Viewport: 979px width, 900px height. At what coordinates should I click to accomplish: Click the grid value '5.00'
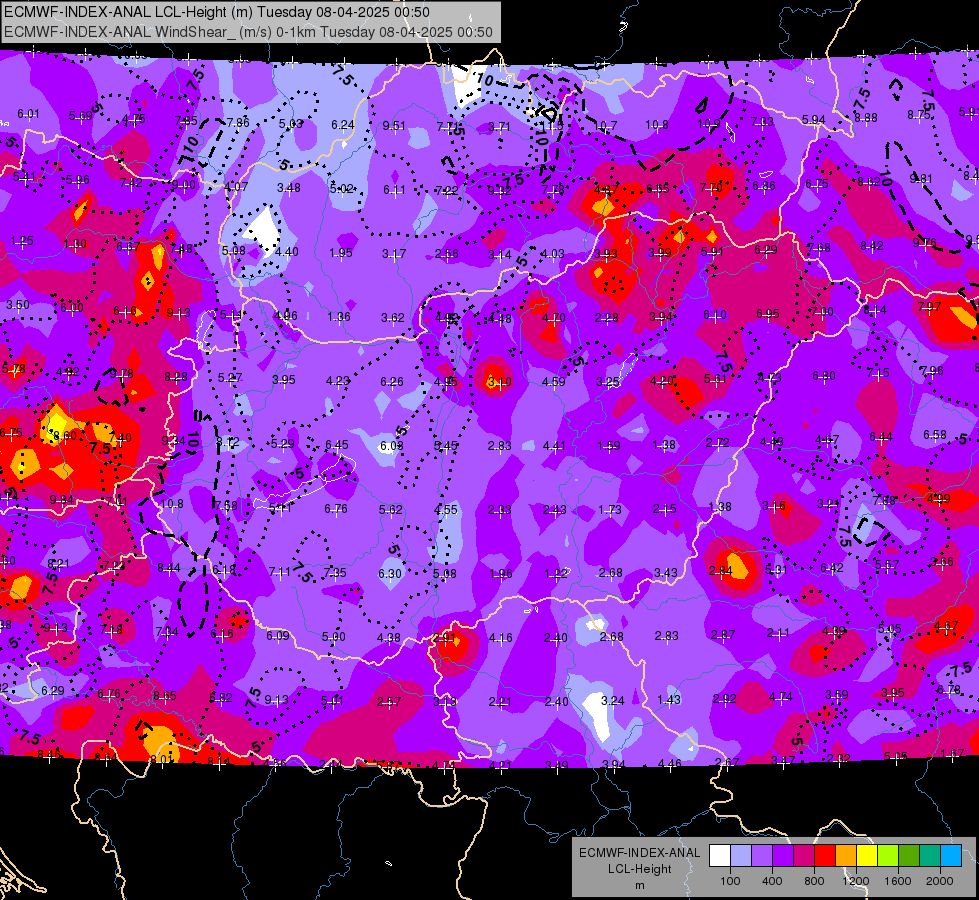(x=333, y=636)
